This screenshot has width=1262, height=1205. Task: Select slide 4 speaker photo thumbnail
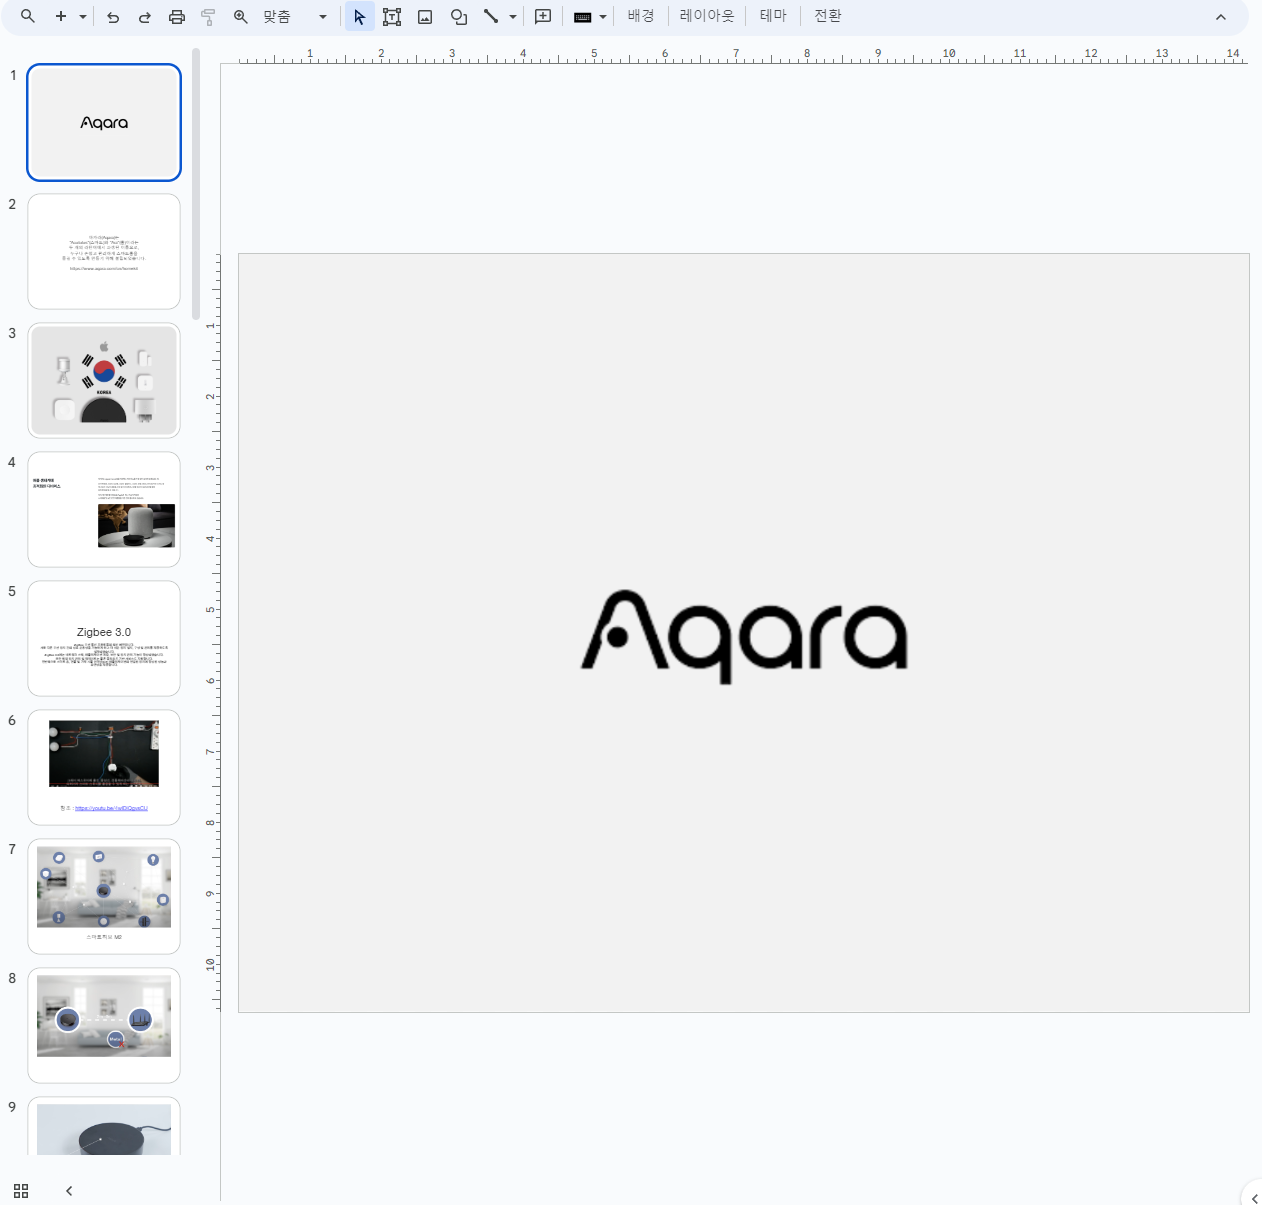point(104,510)
